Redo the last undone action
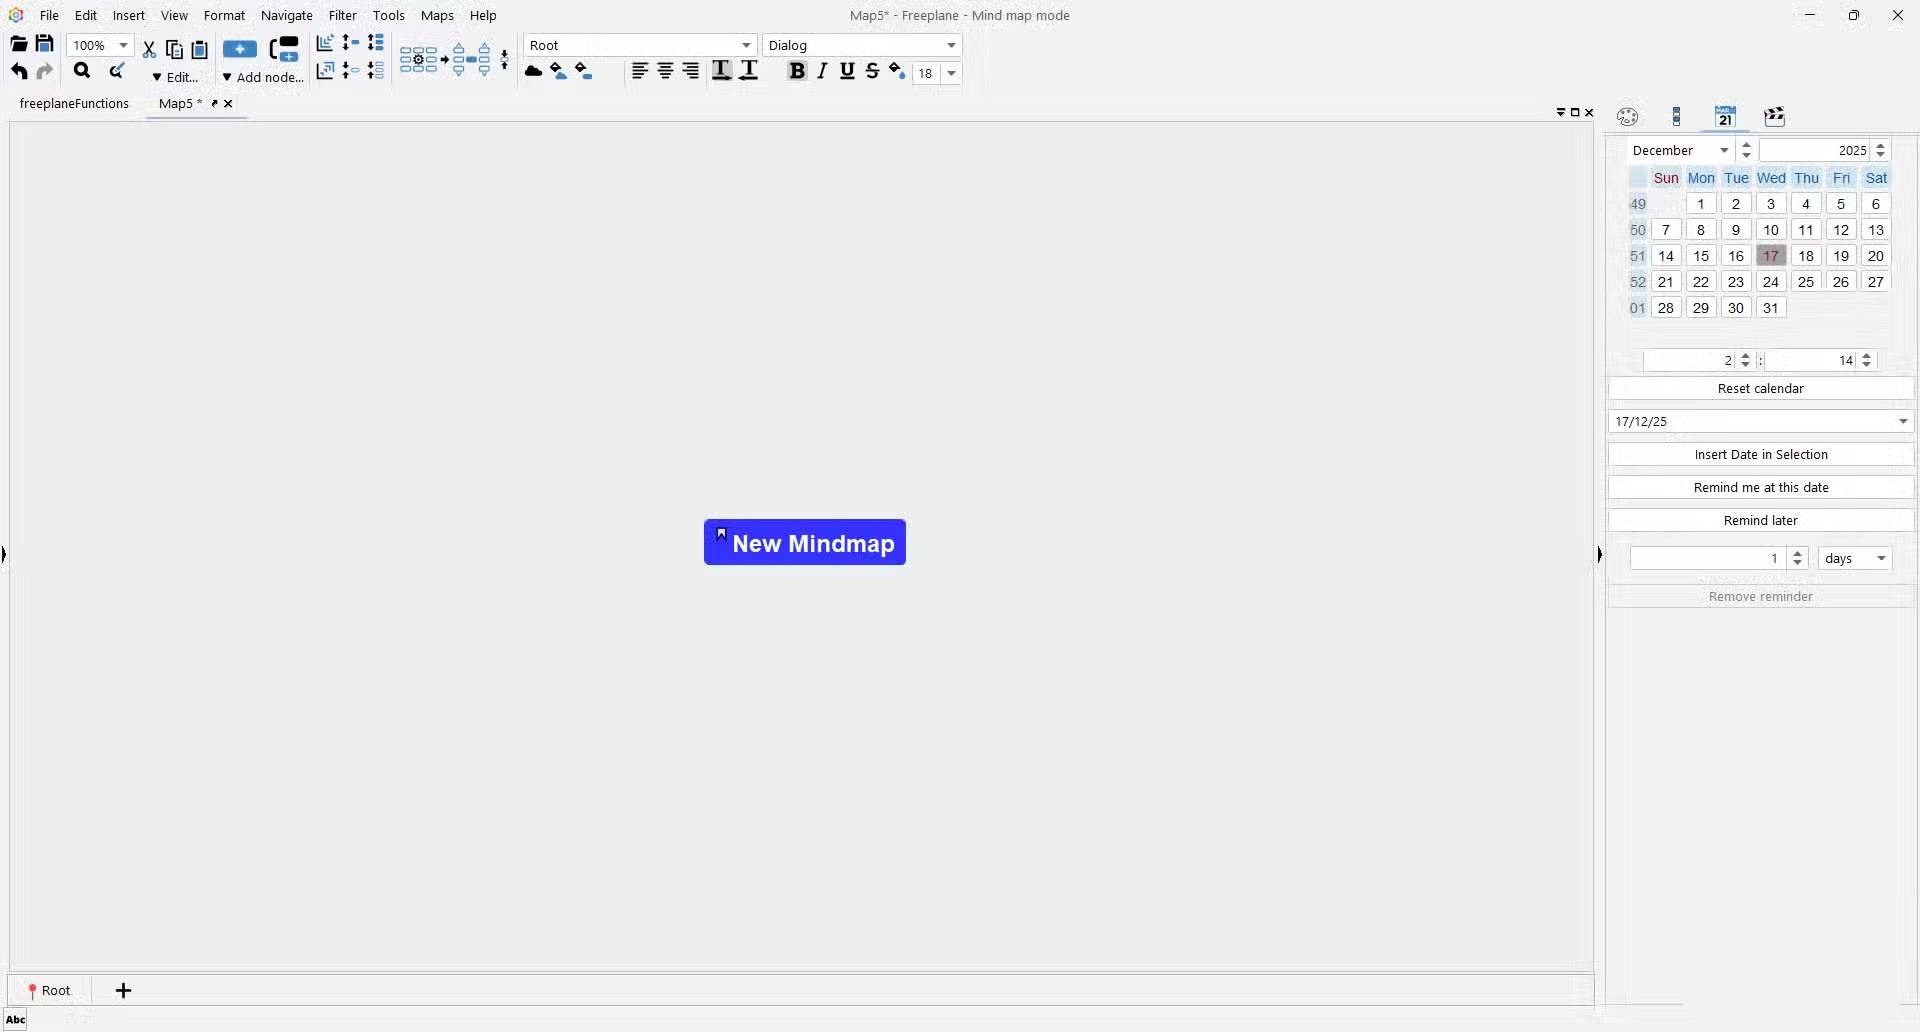The image size is (1920, 1032). click(44, 71)
